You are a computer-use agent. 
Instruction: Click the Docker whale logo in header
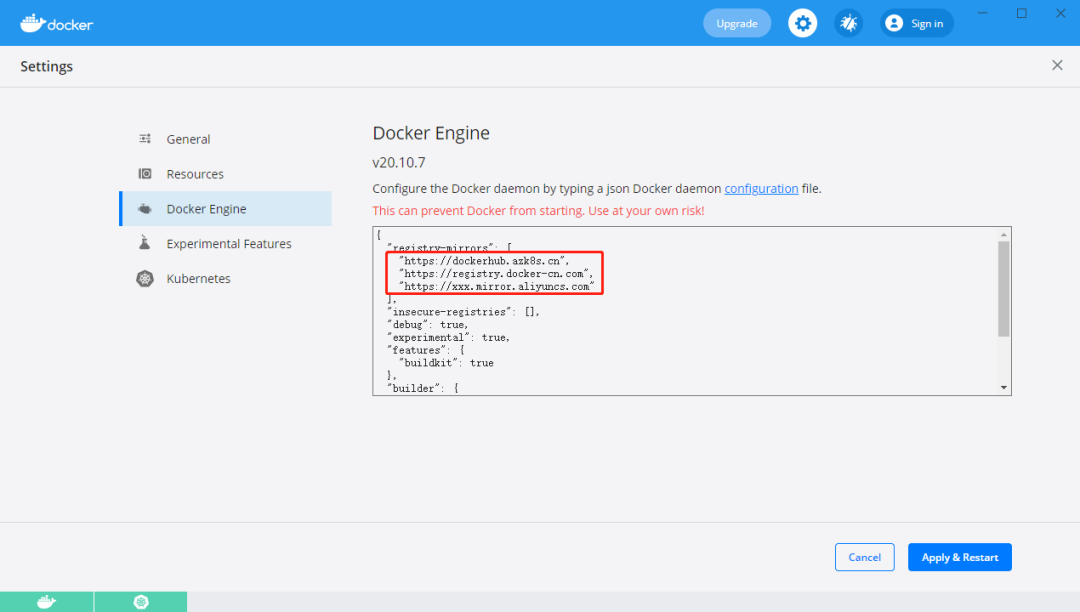(56, 23)
